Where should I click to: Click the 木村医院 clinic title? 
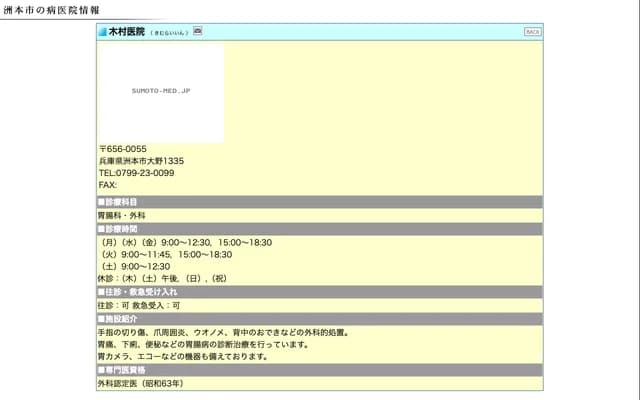126,32
